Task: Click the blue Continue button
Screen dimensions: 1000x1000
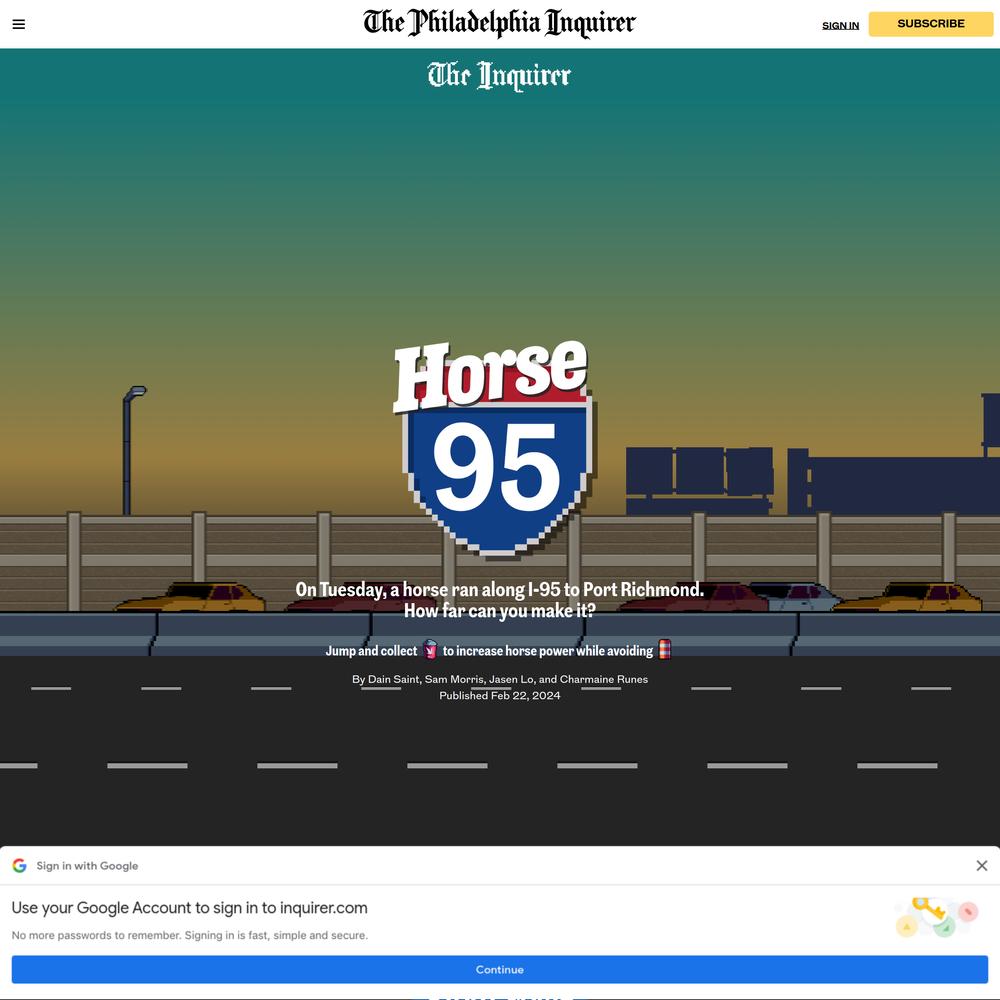Action: coord(499,969)
